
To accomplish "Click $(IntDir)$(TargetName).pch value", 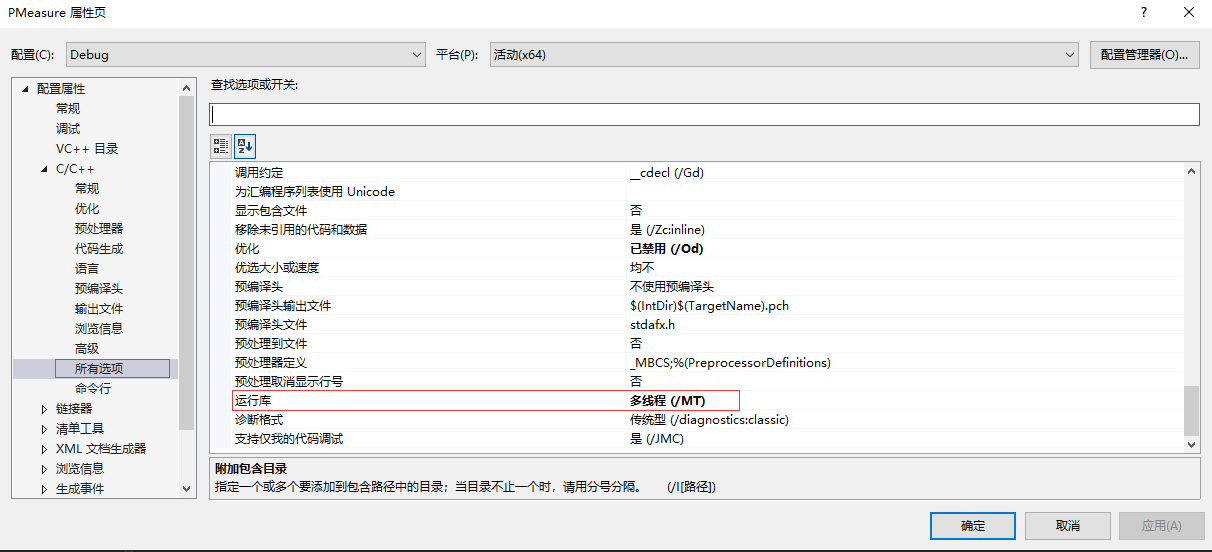I will (709, 306).
